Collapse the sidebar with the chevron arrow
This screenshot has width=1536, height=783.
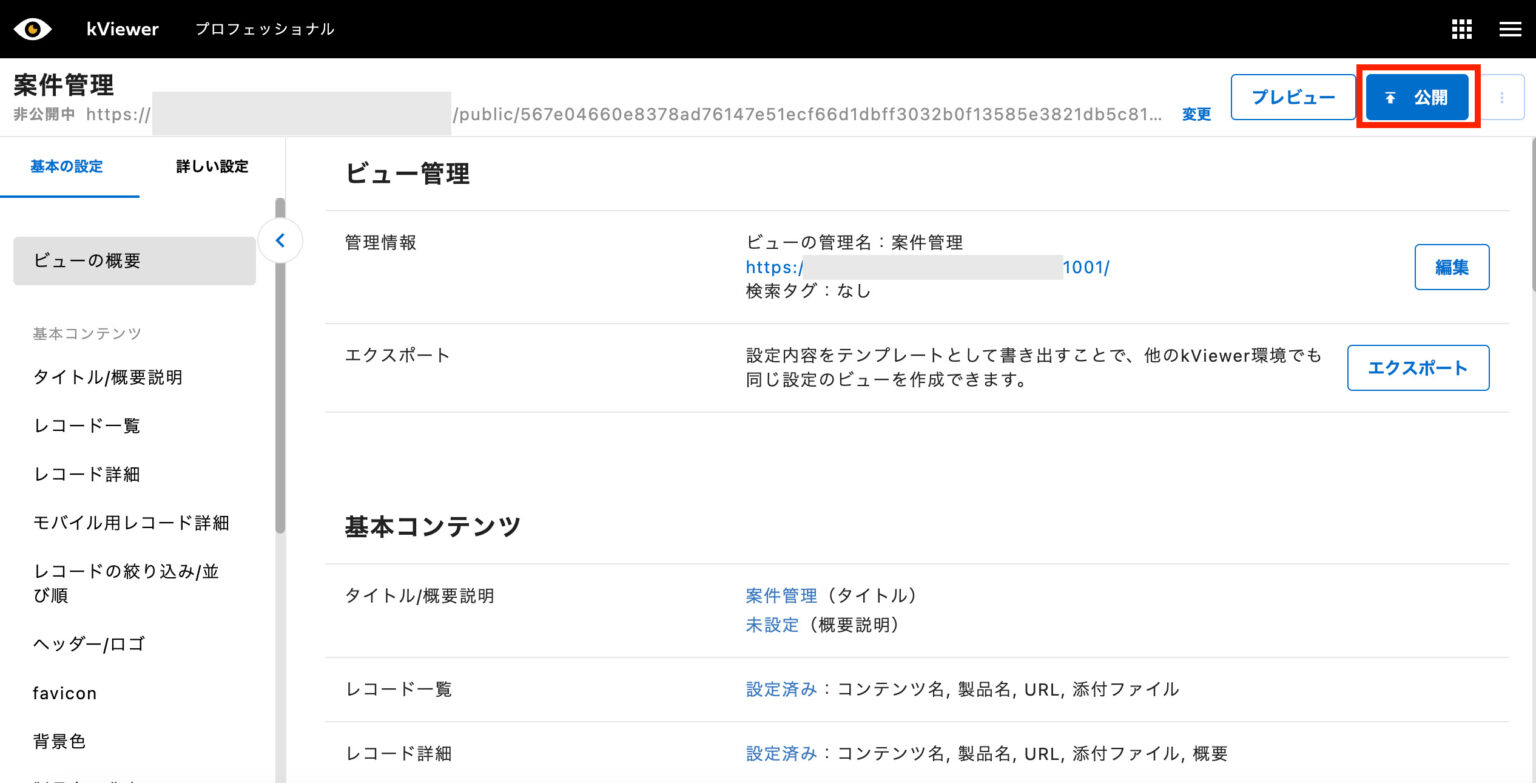(x=281, y=240)
